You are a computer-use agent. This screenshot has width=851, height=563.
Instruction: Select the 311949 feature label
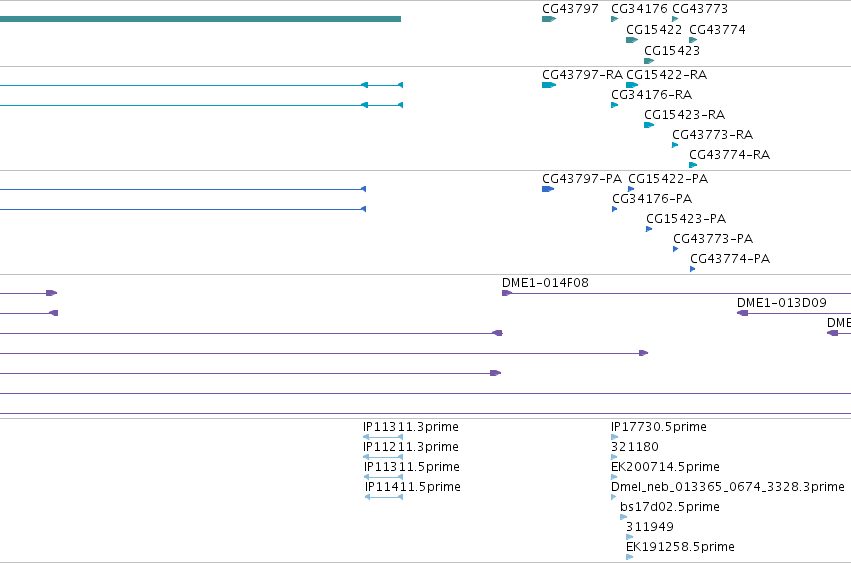pos(650,527)
